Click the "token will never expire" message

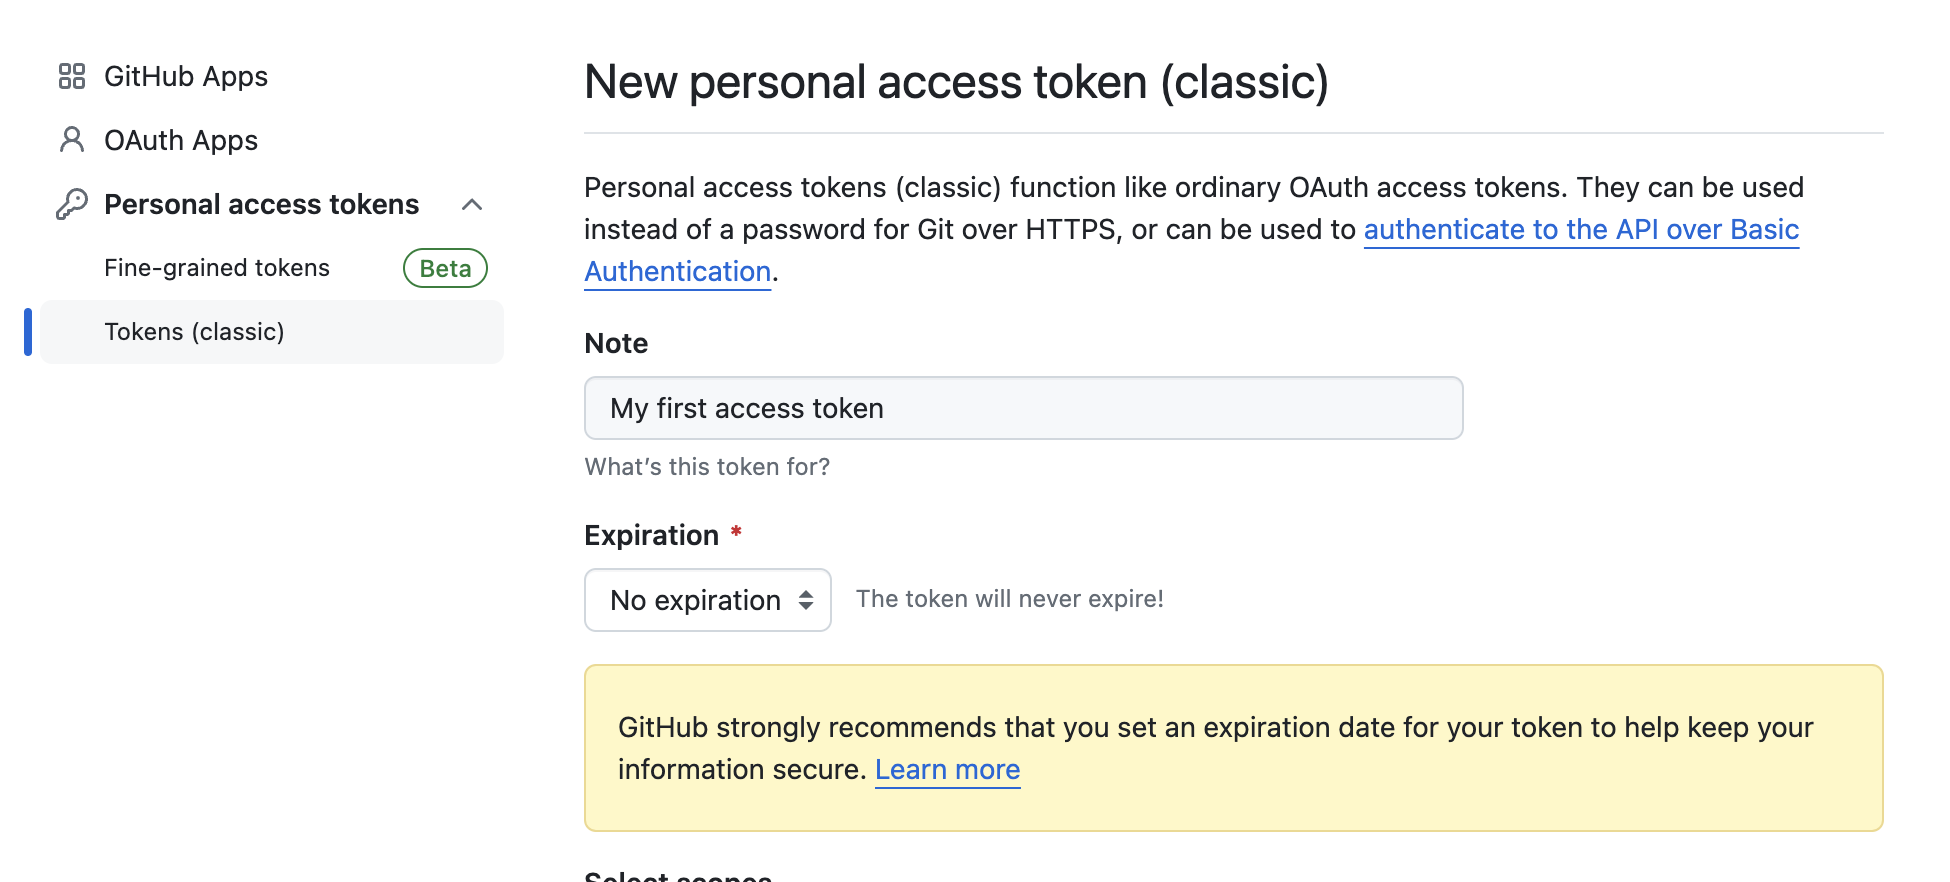(x=1009, y=599)
